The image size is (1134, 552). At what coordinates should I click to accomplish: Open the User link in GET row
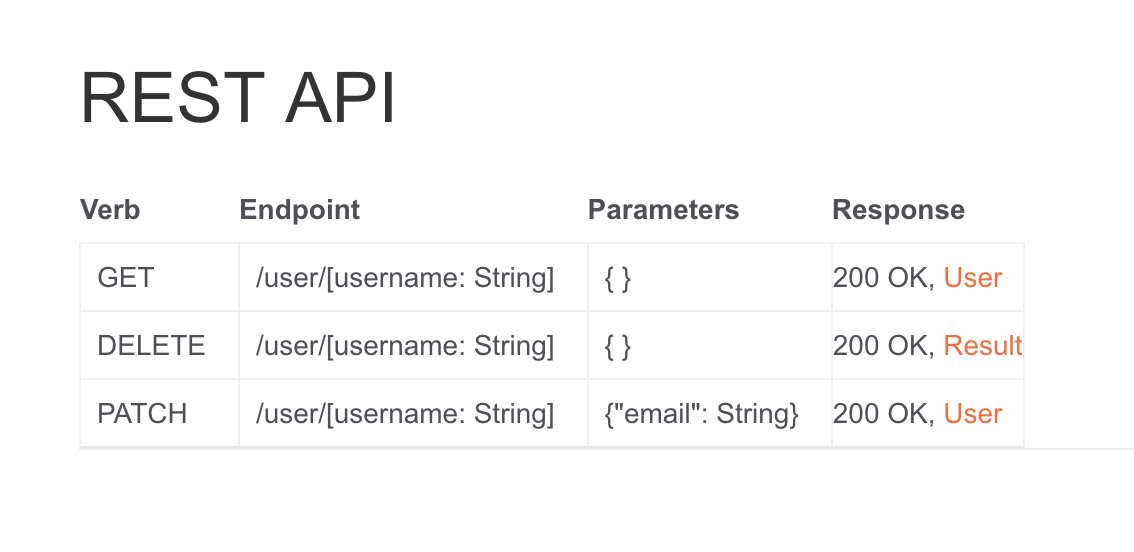(x=972, y=277)
